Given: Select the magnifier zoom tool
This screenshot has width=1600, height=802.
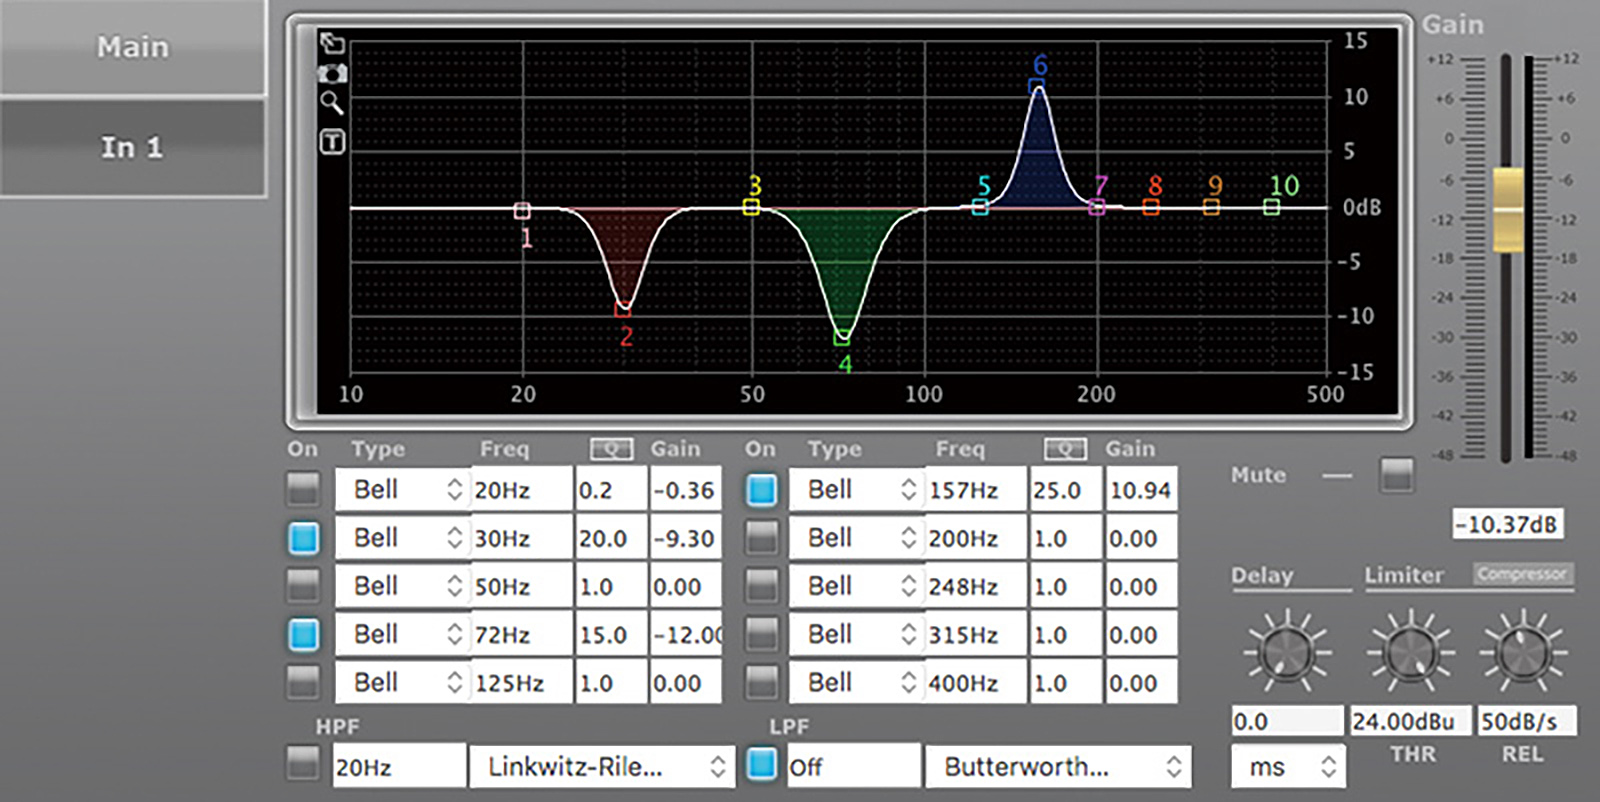Looking at the screenshot, I should 332,102.
